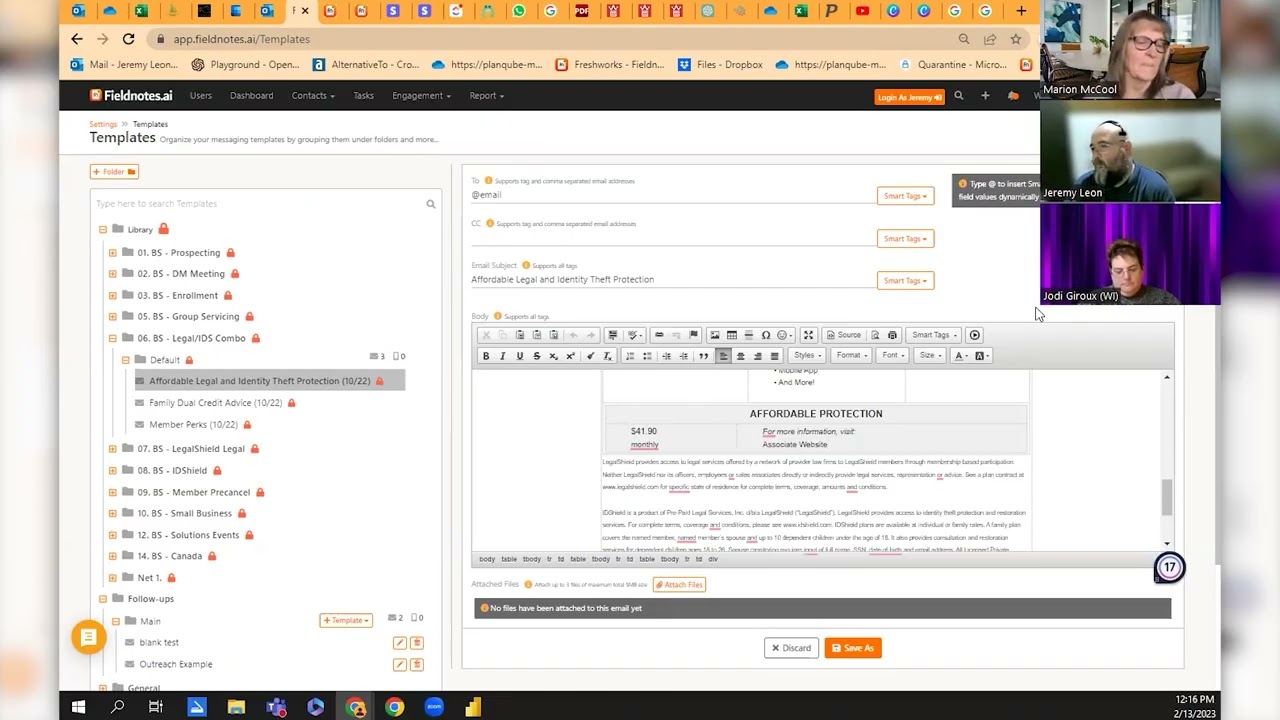Insert an anchor flag
This screenshot has height=720, width=1280.
[693, 335]
